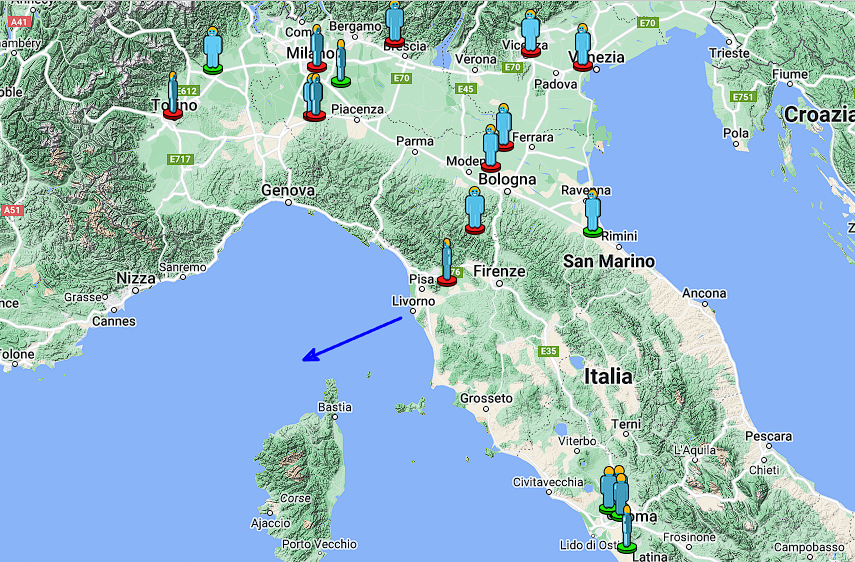Image resolution: width=855 pixels, height=562 pixels.
Task: Click the Bastia label on Corsica
Action: 334,407
